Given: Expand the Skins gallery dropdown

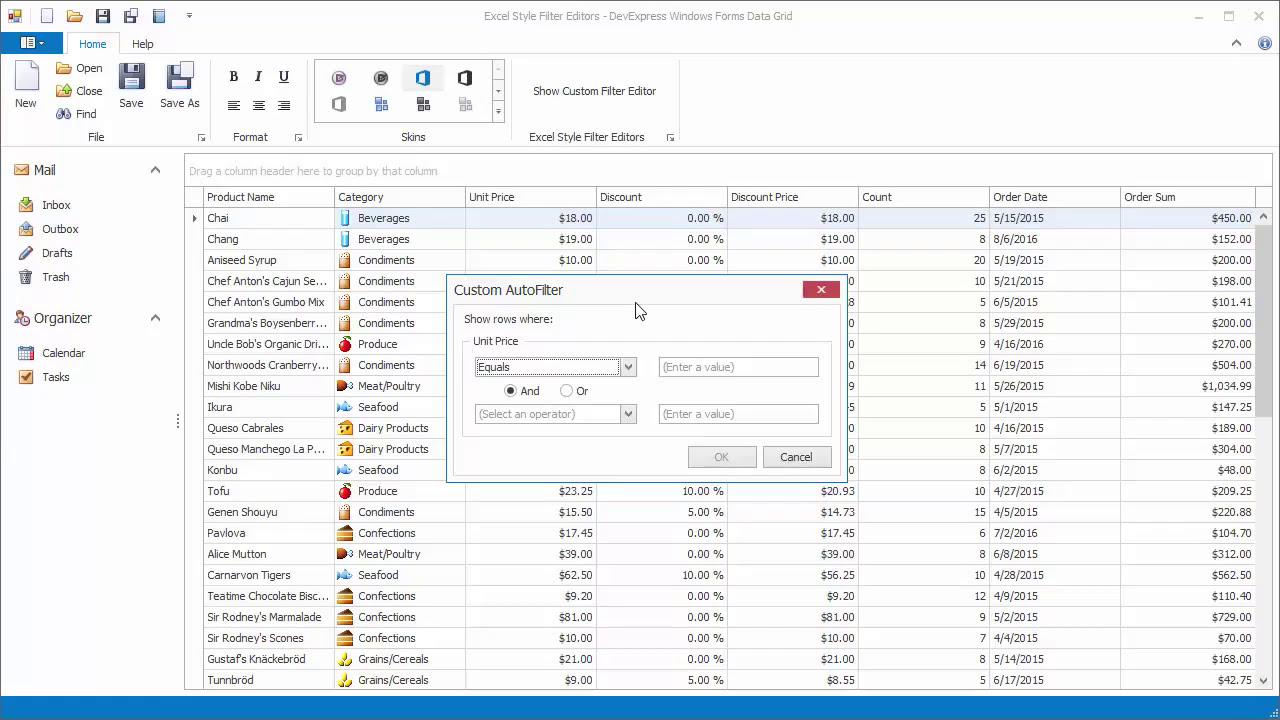Looking at the screenshot, I should click(498, 112).
